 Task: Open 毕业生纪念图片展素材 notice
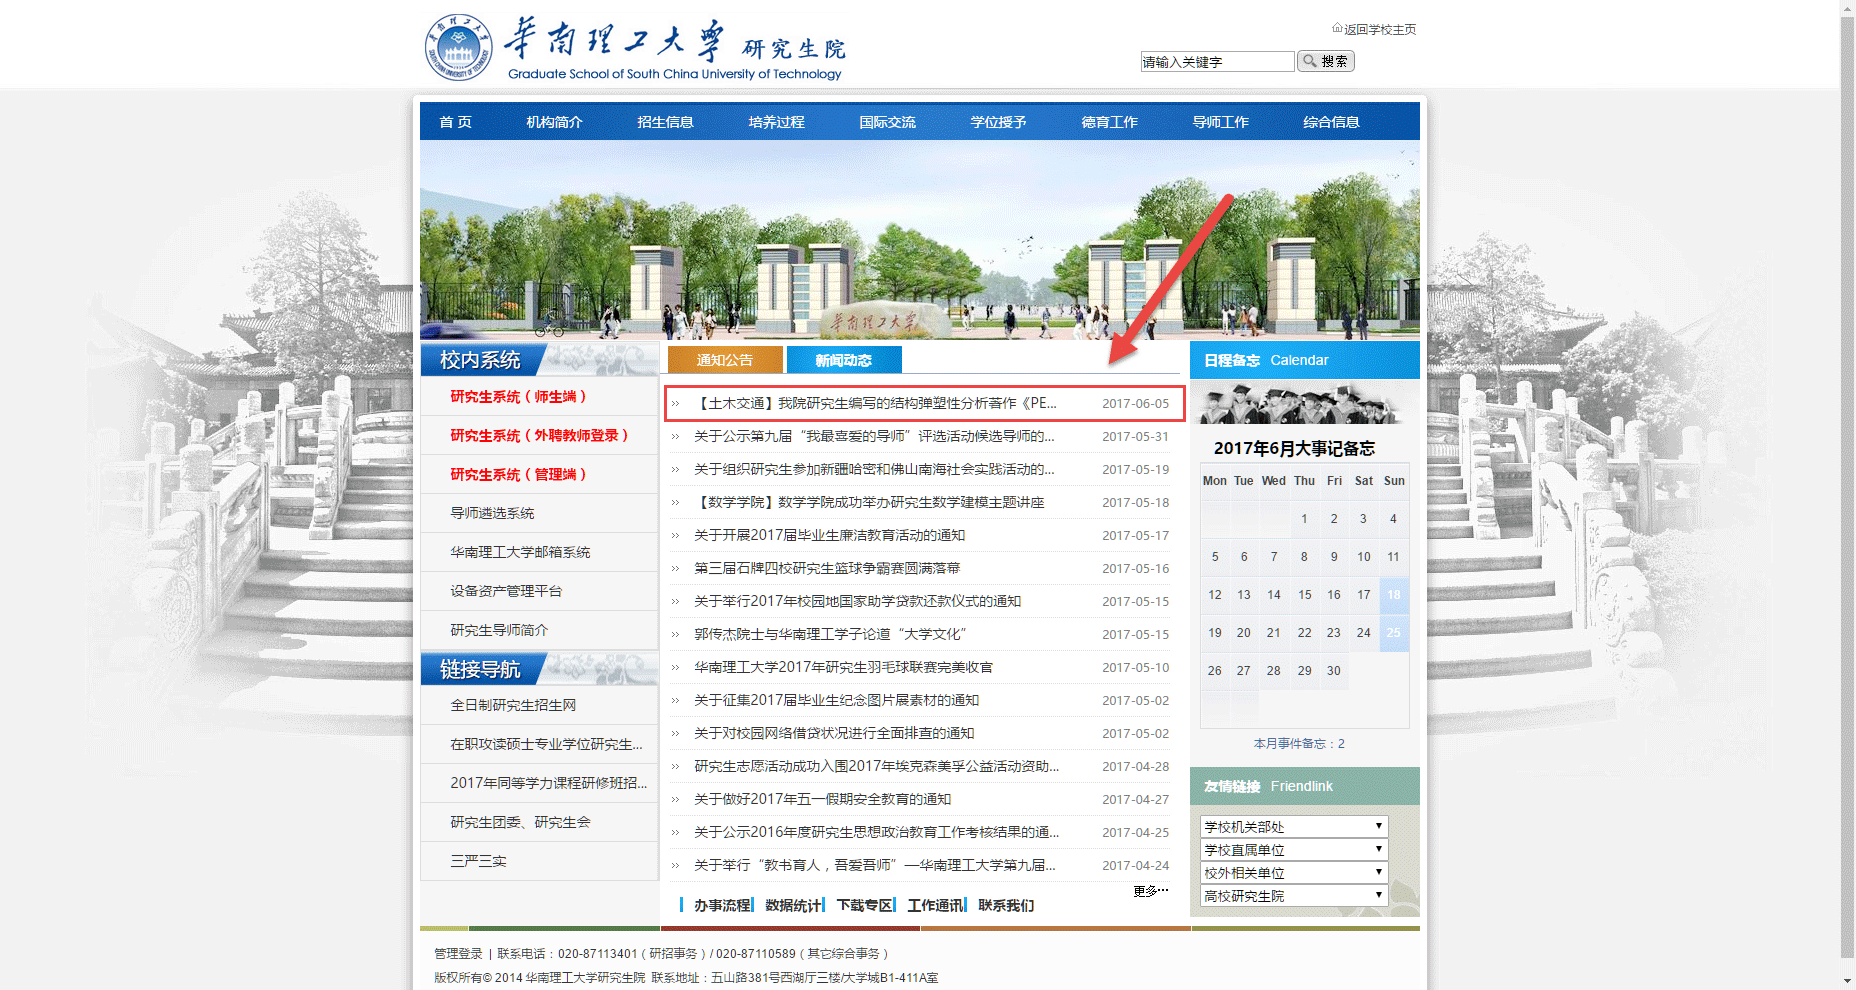[836, 700]
